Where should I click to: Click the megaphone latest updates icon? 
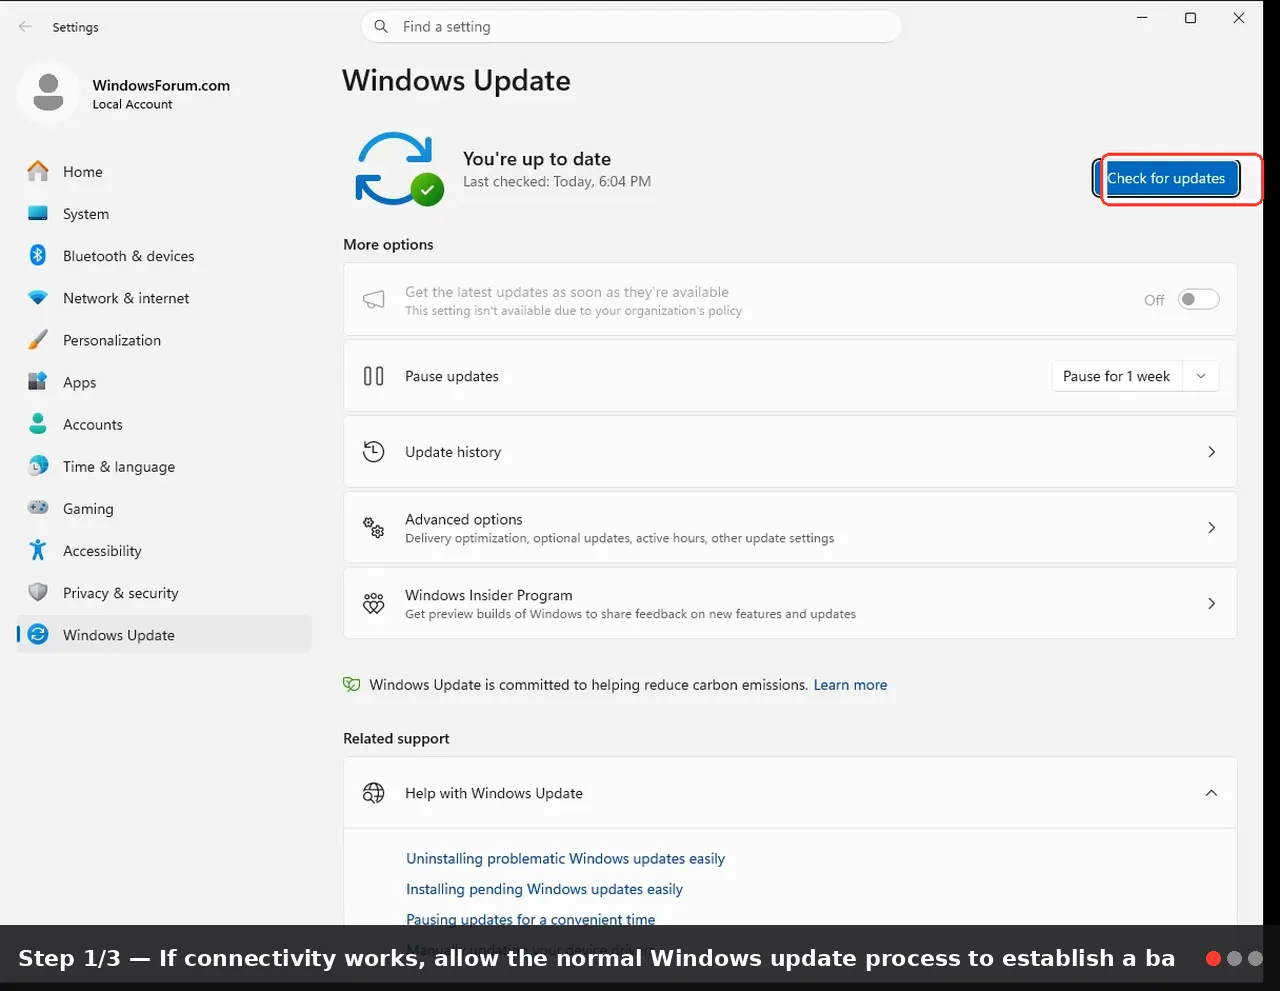click(374, 300)
